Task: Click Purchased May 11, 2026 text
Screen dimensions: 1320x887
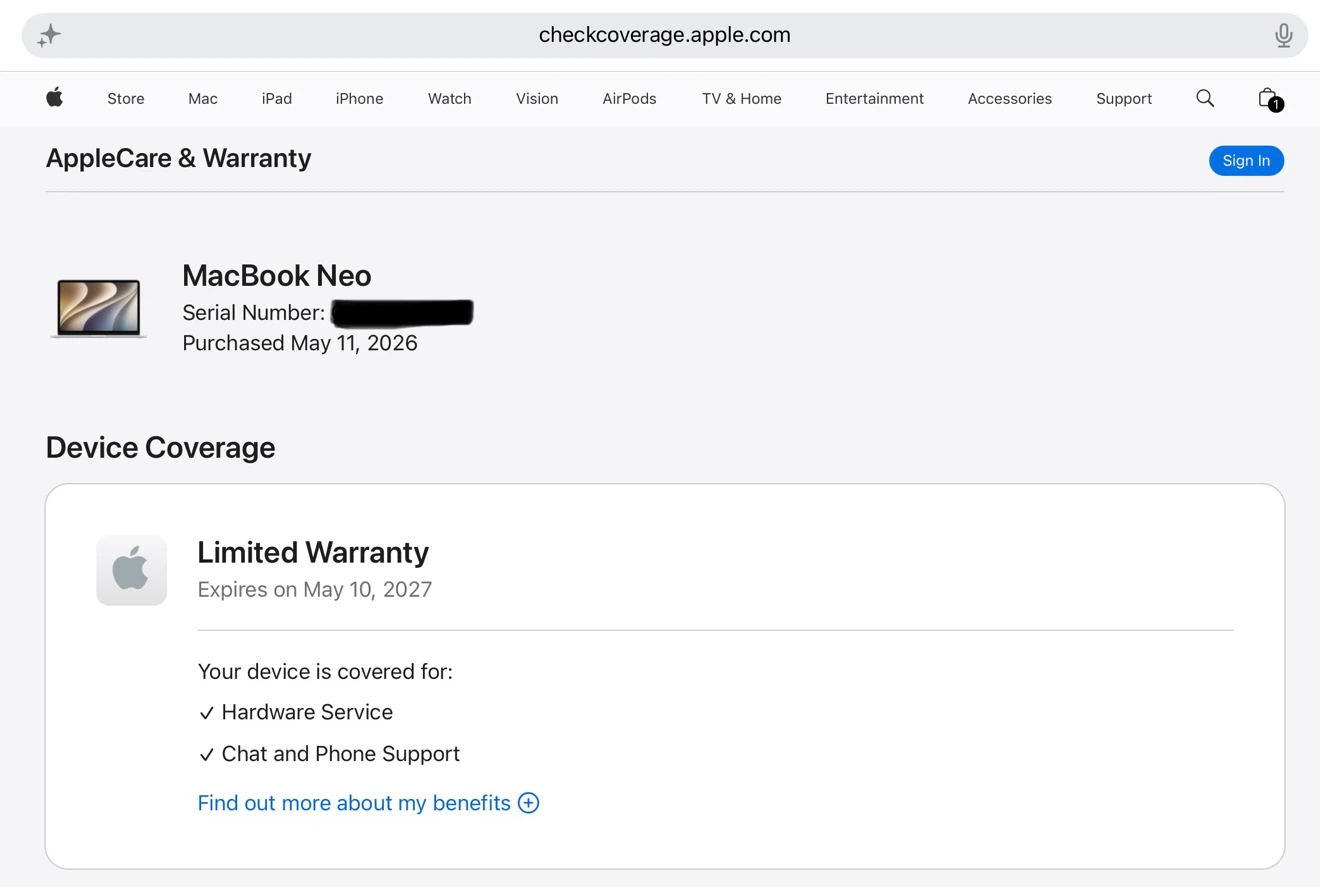Action: pyautogui.click(x=300, y=343)
